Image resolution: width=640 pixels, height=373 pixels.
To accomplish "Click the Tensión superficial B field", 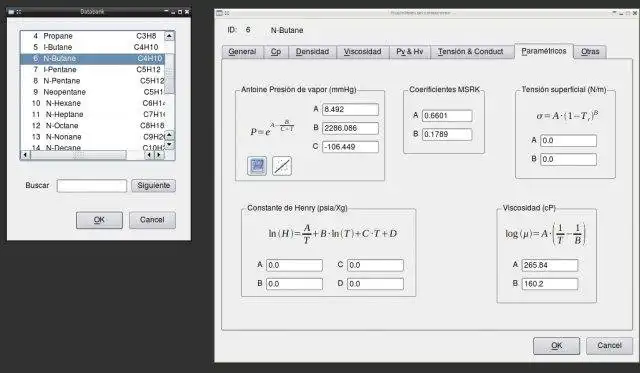I will (568, 160).
